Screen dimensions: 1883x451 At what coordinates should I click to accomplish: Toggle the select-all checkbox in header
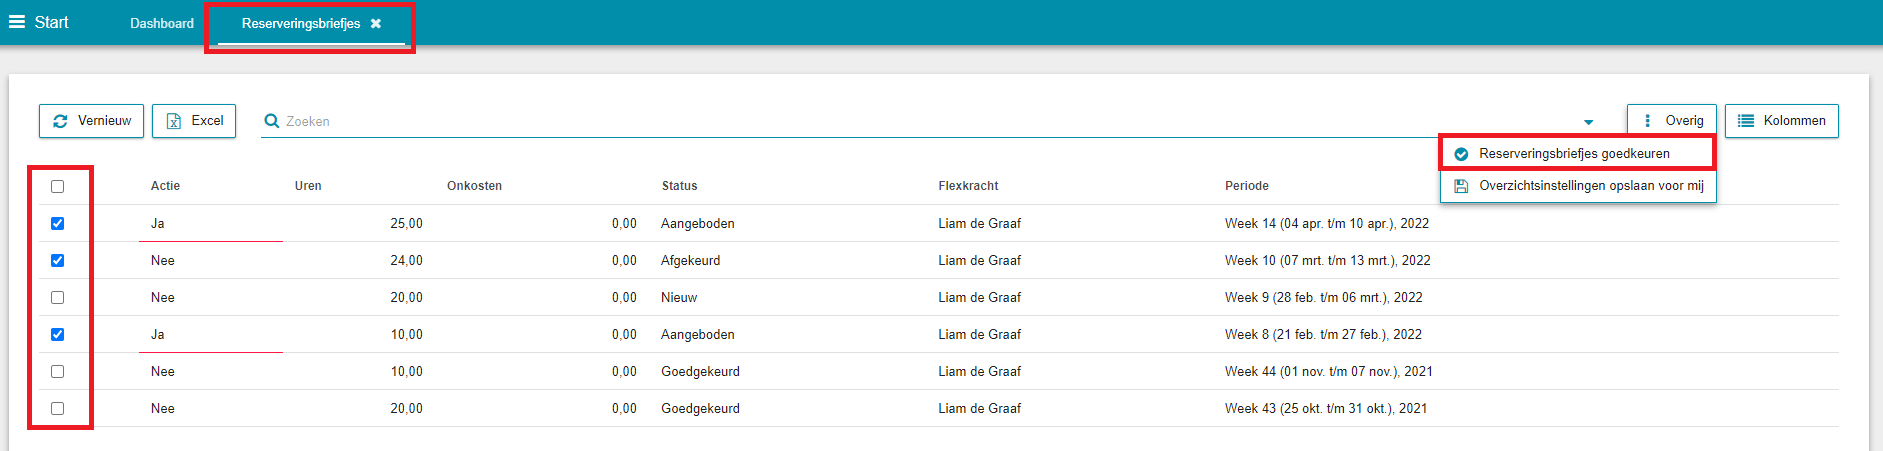tap(57, 186)
